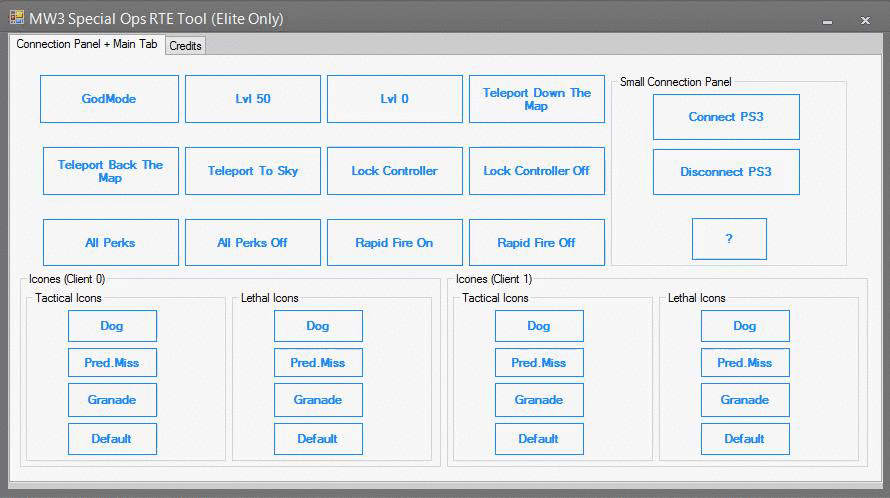This screenshot has width=890, height=498.
Task: Activate Teleport To Sky
Action: tap(253, 171)
